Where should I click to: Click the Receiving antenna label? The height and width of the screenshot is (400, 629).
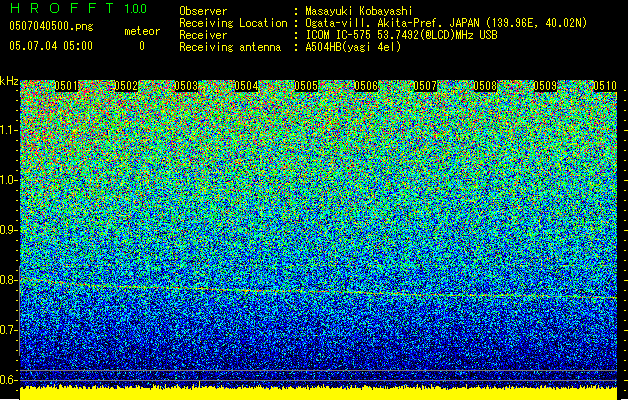point(230,47)
